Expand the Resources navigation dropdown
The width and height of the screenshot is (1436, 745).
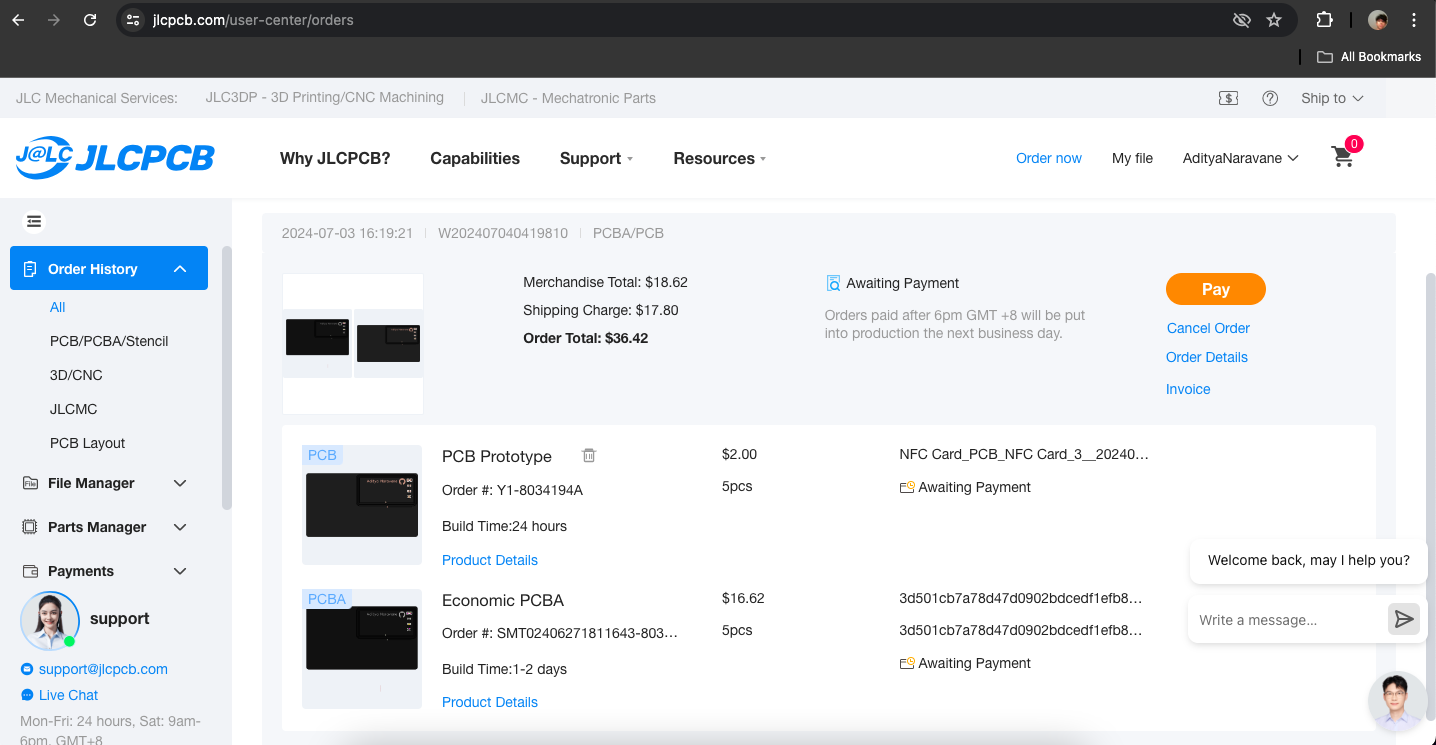pos(720,158)
